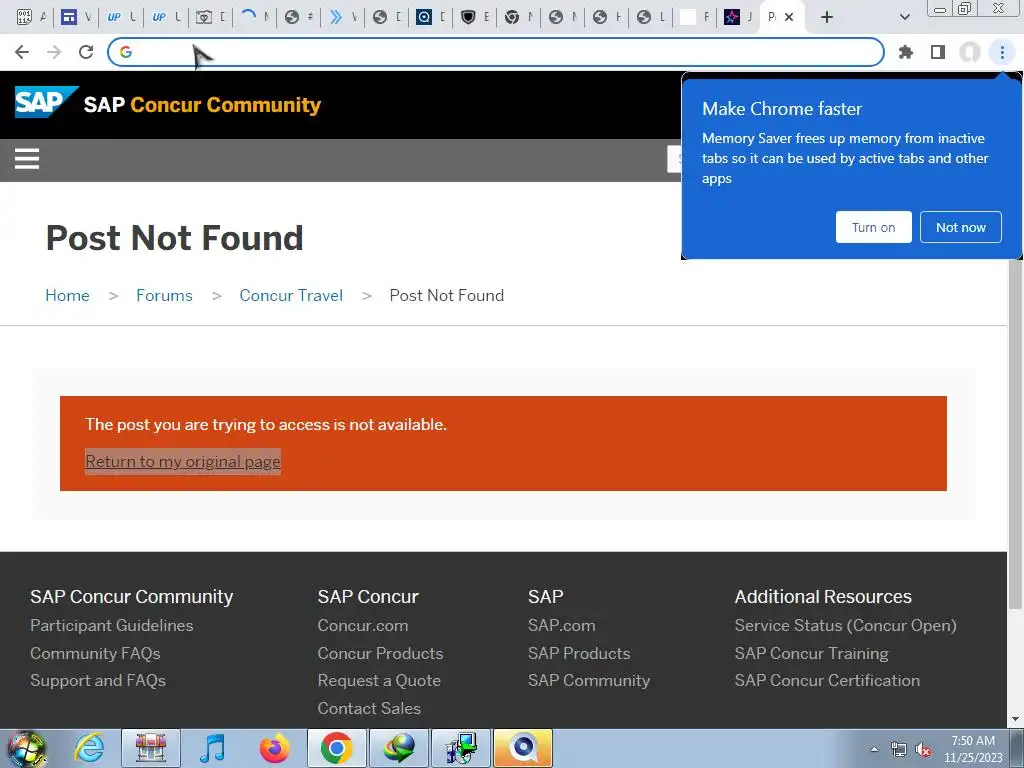Screen dimensions: 1024x768
Task: Open the Concur Travel breadcrumb
Action: click(291, 295)
